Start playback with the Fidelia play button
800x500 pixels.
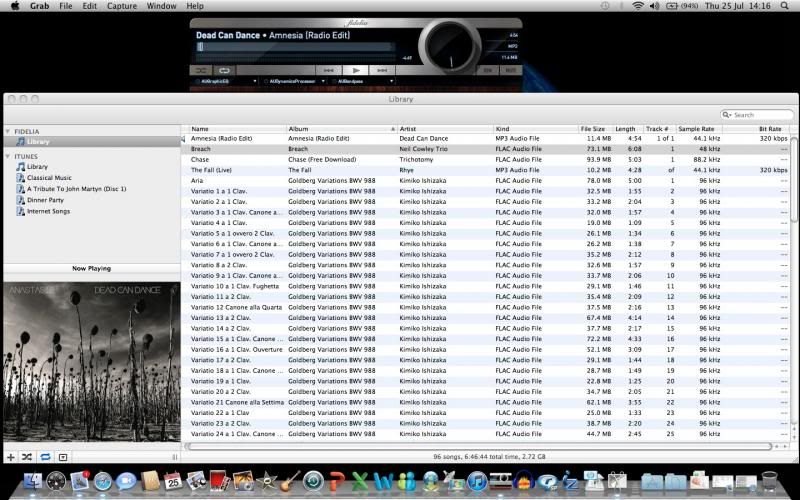coord(356,70)
